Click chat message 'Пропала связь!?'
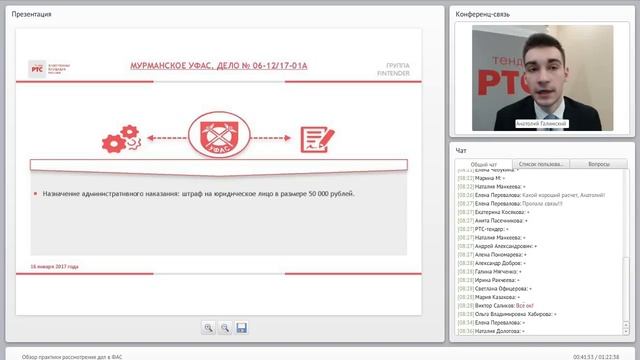This screenshot has width=640, height=360. coord(510,203)
